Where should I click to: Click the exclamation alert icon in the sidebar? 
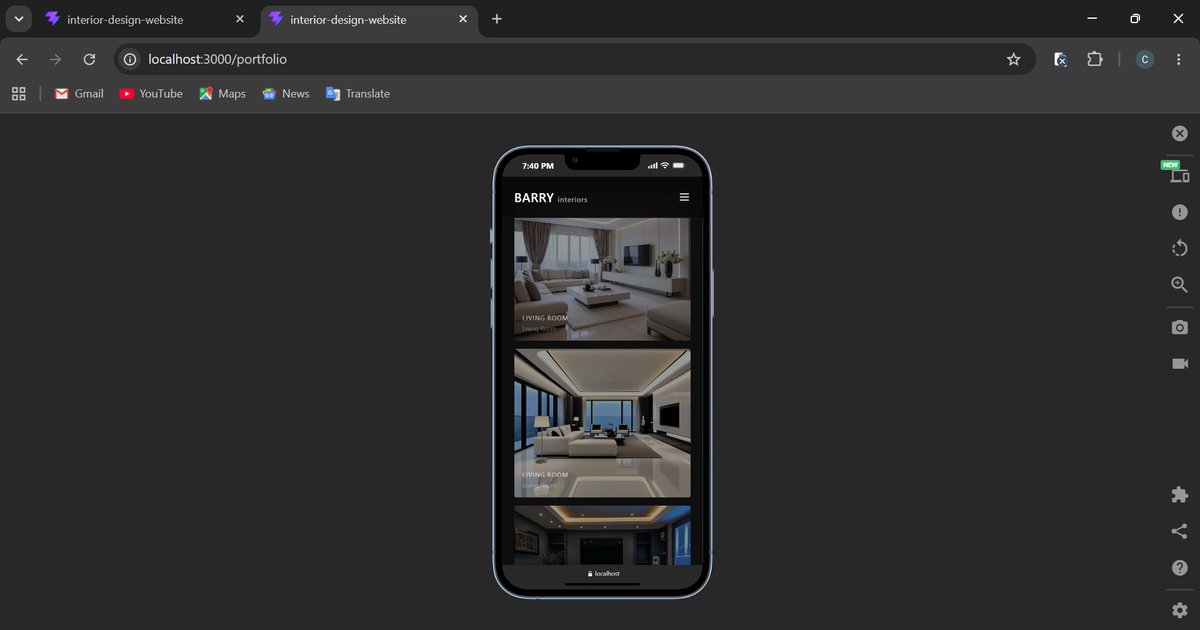pos(1180,212)
